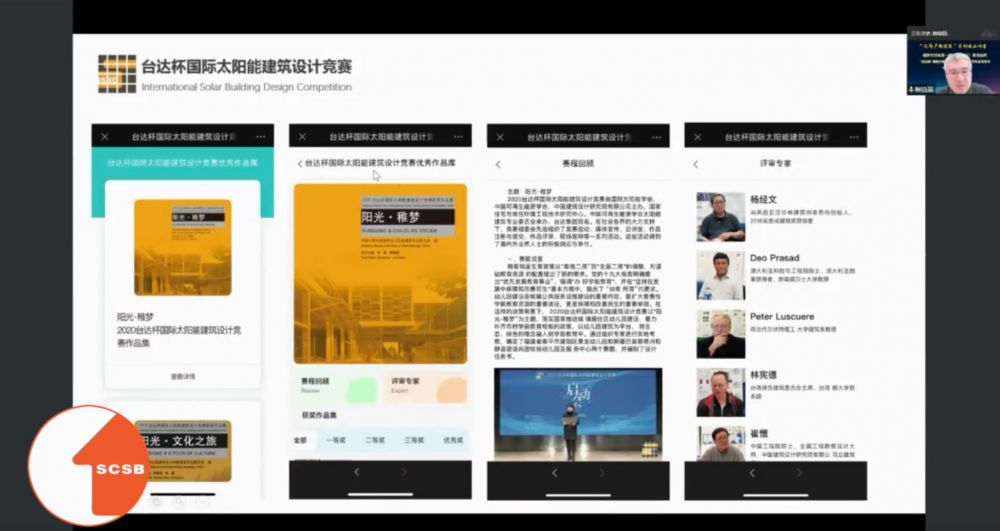Image resolution: width=1000 pixels, height=531 pixels.
Task: Go back using the chevron beside 台达杯国际太阳能建筑设计竞赛优秀作品库
Action: point(300,164)
